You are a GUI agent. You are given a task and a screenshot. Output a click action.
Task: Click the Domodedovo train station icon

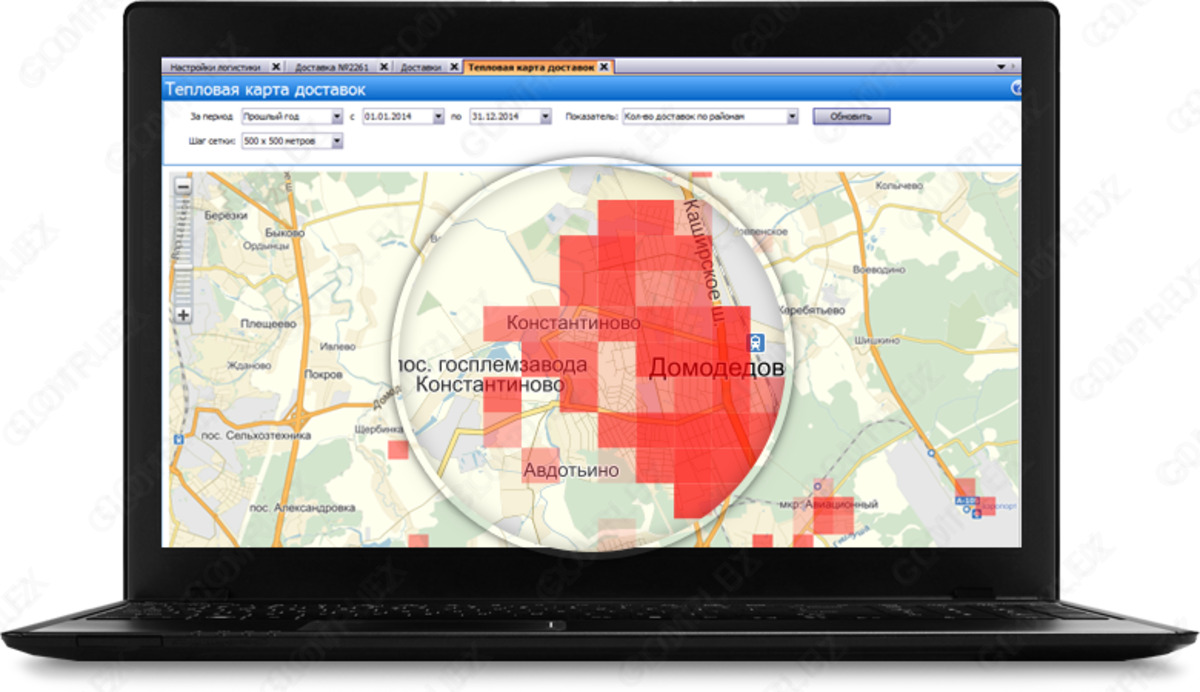pyautogui.click(x=757, y=342)
